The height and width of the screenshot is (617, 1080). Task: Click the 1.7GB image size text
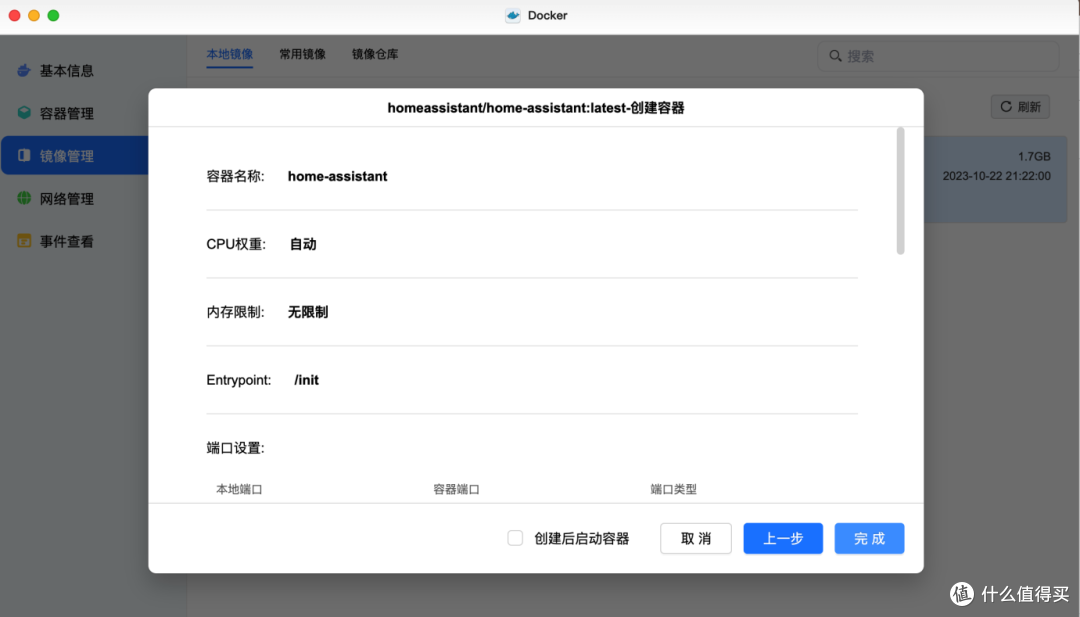1034,156
